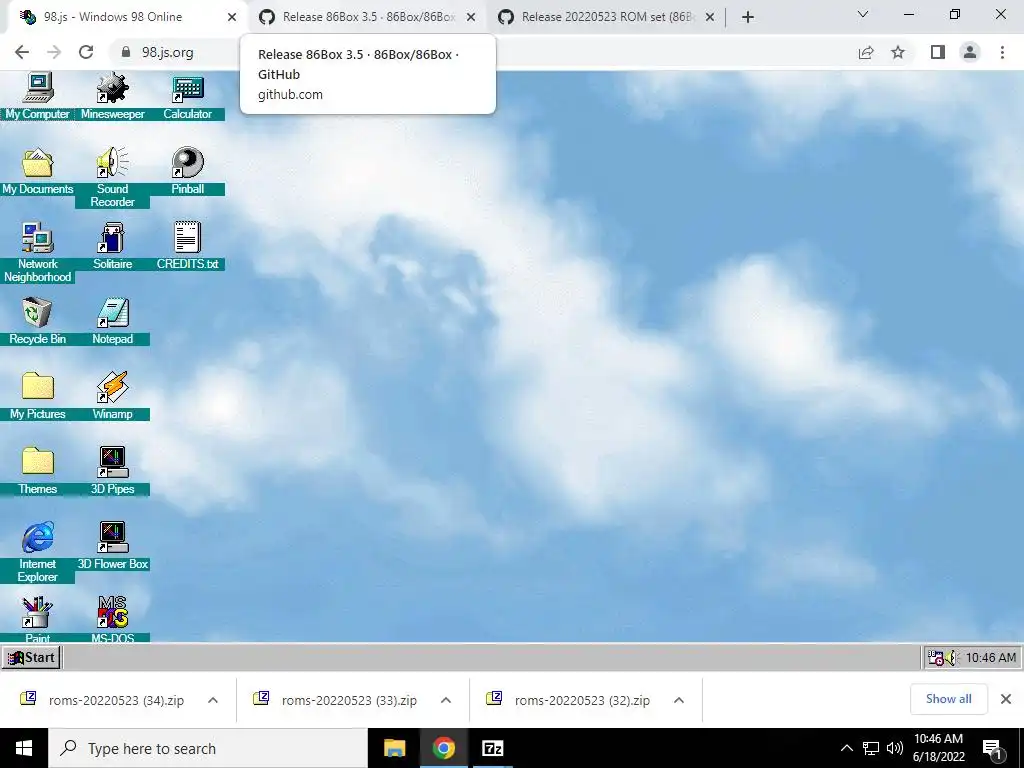Image resolution: width=1024 pixels, height=768 pixels.
Task: Click the Win98 tray volume speaker icon
Action: tap(951, 658)
